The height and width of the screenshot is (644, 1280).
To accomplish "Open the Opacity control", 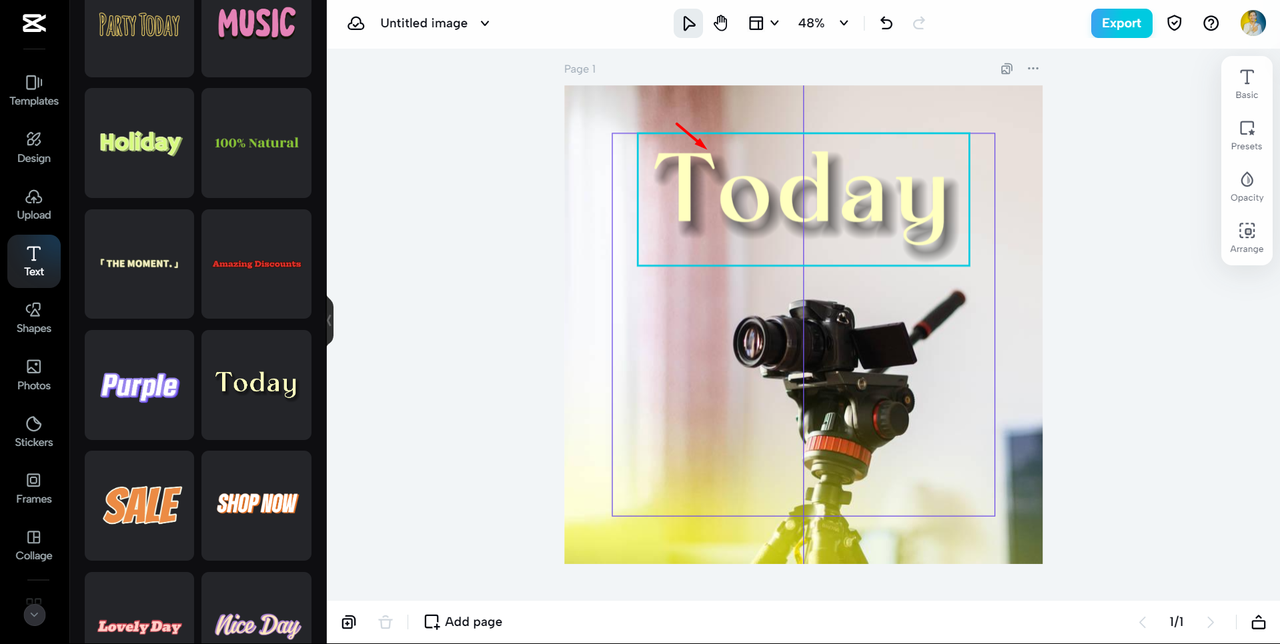I will [x=1247, y=186].
